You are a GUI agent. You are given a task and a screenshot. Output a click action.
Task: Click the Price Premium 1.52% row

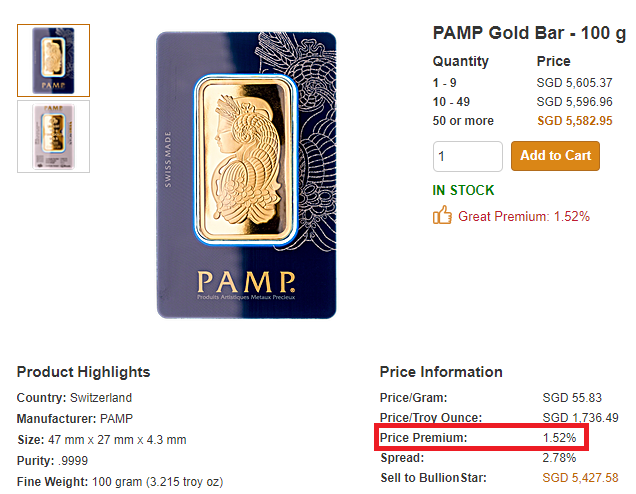click(482, 438)
